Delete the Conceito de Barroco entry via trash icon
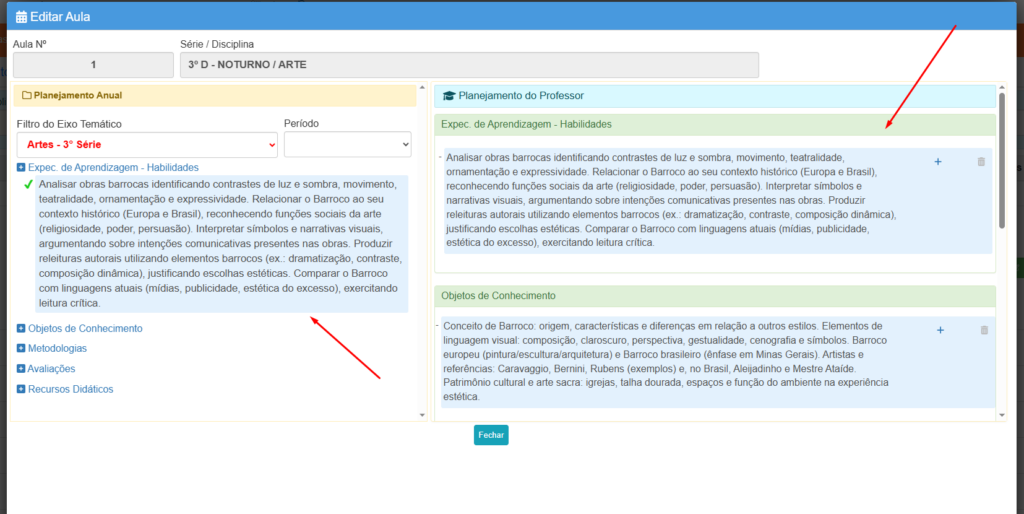This screenshot has height=514, width=1024. click(982, 330)
